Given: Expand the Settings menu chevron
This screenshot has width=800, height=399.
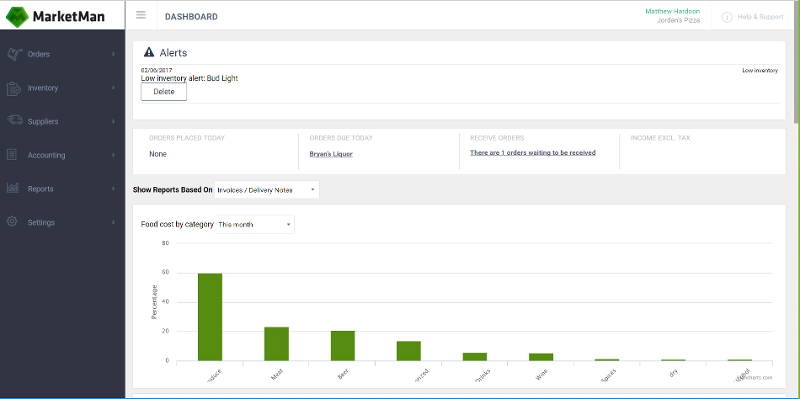Looking at the screenshot, I should (113, 222).
